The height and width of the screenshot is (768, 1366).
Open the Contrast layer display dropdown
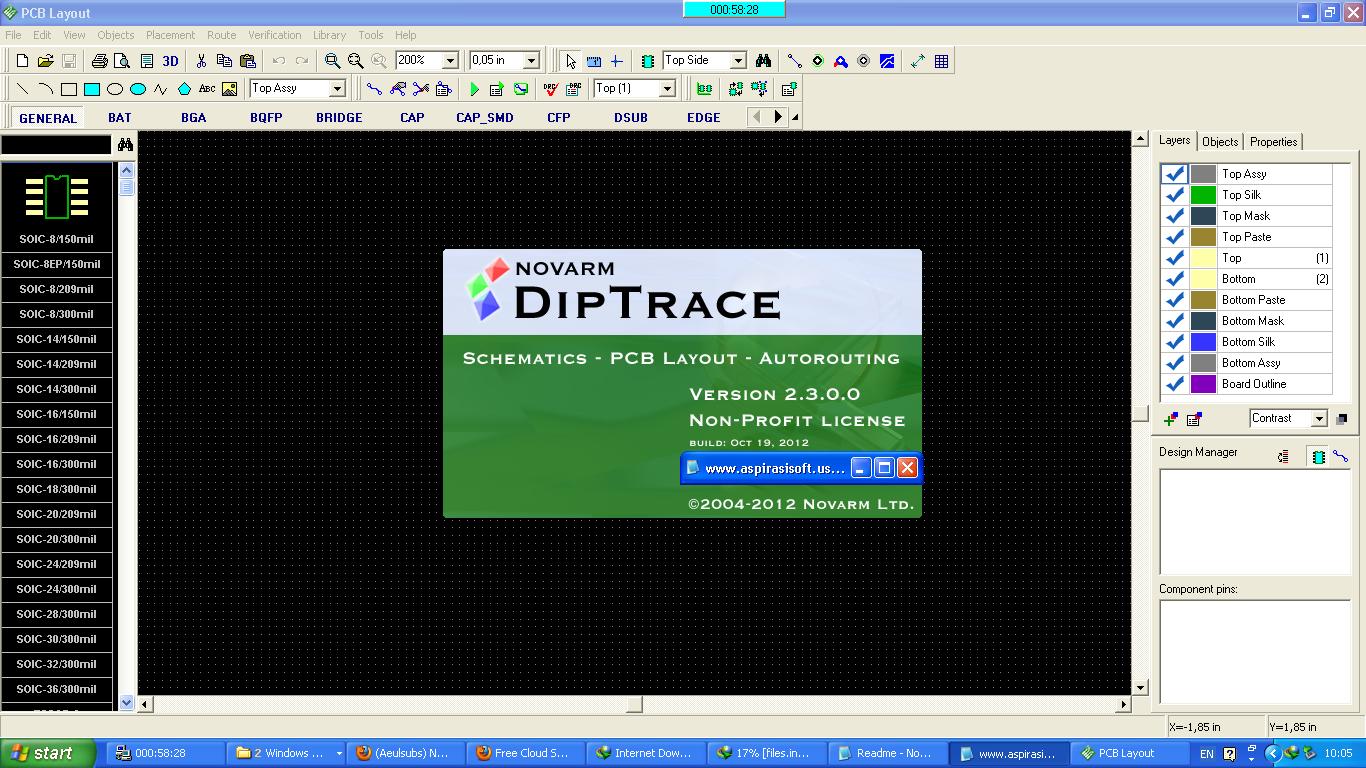click(1319, 419)
